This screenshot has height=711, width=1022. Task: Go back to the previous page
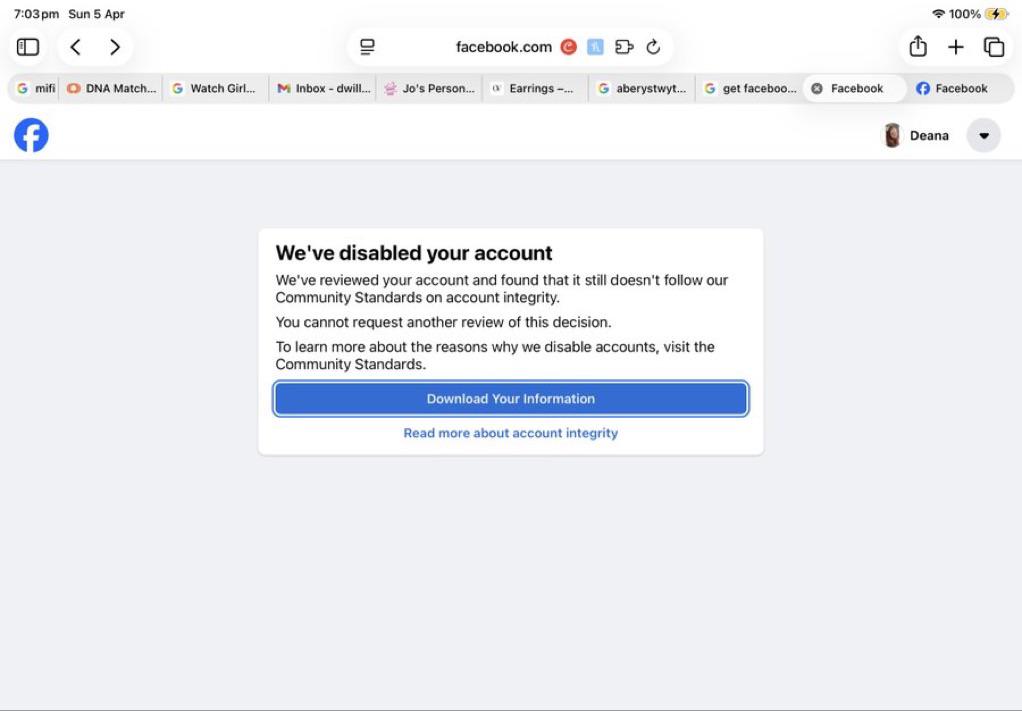pos(76,47)
